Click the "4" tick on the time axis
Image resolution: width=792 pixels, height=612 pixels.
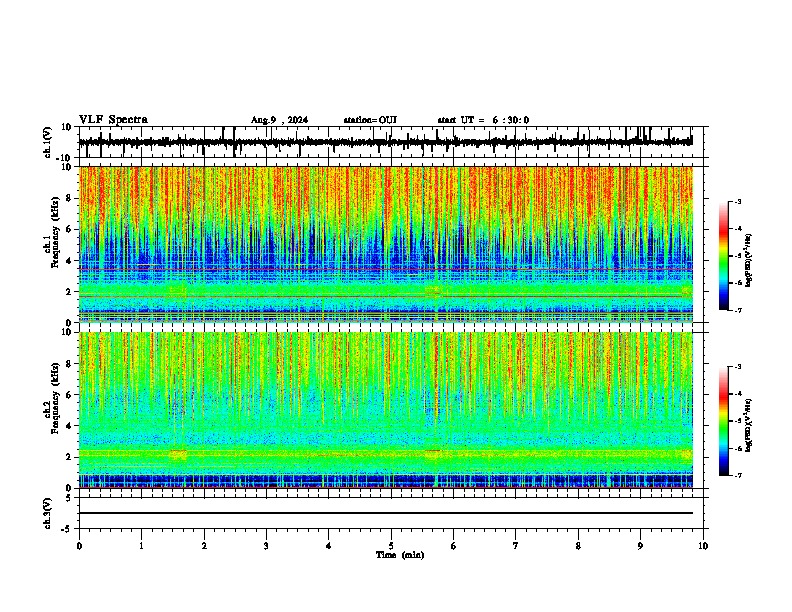(329, 546)
